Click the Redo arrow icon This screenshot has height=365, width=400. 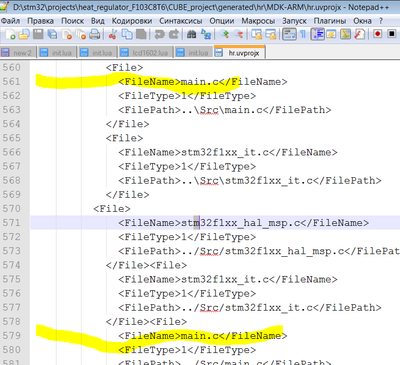173,34
